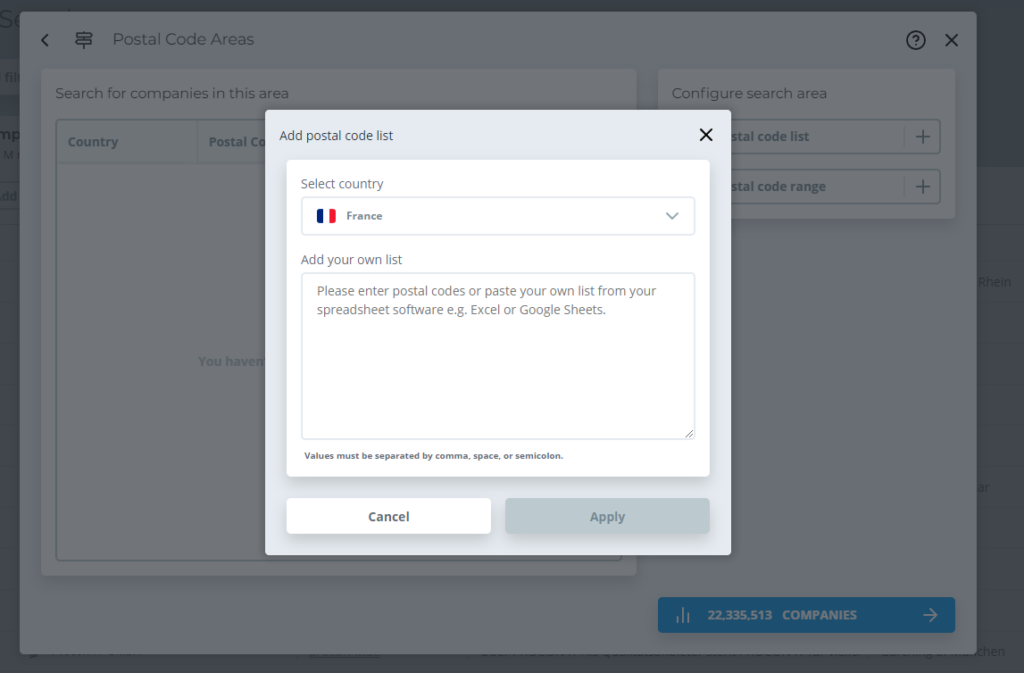Click the plus icon for postal code list
The width and height of the screenshot is (1024, 673).
(x=922, y=137)
